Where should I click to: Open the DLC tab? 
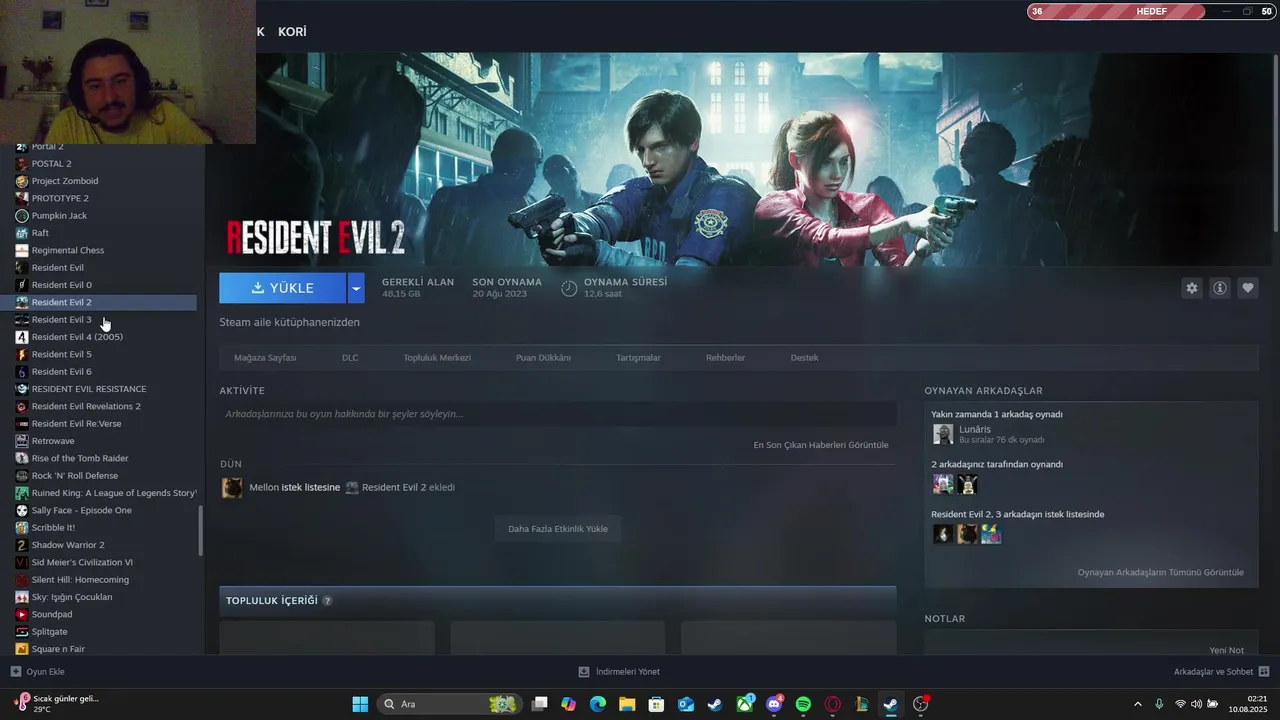(350, 358)
